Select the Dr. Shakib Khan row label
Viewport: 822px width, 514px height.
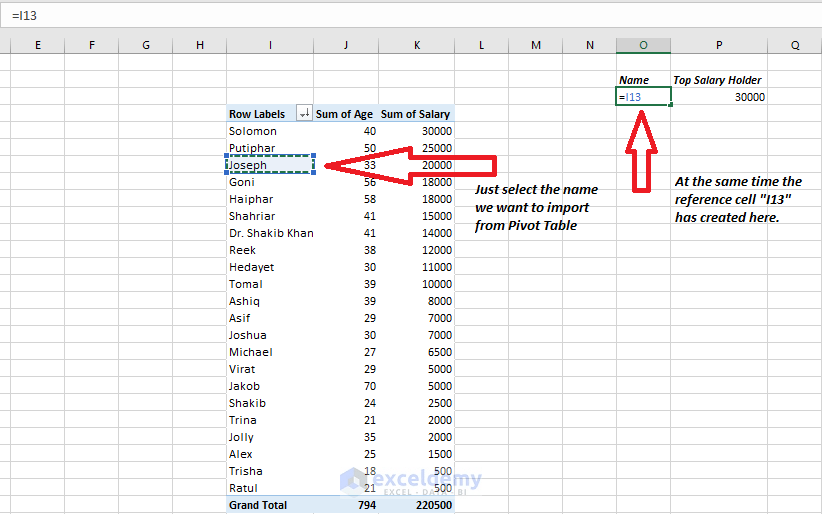point(270,233)
